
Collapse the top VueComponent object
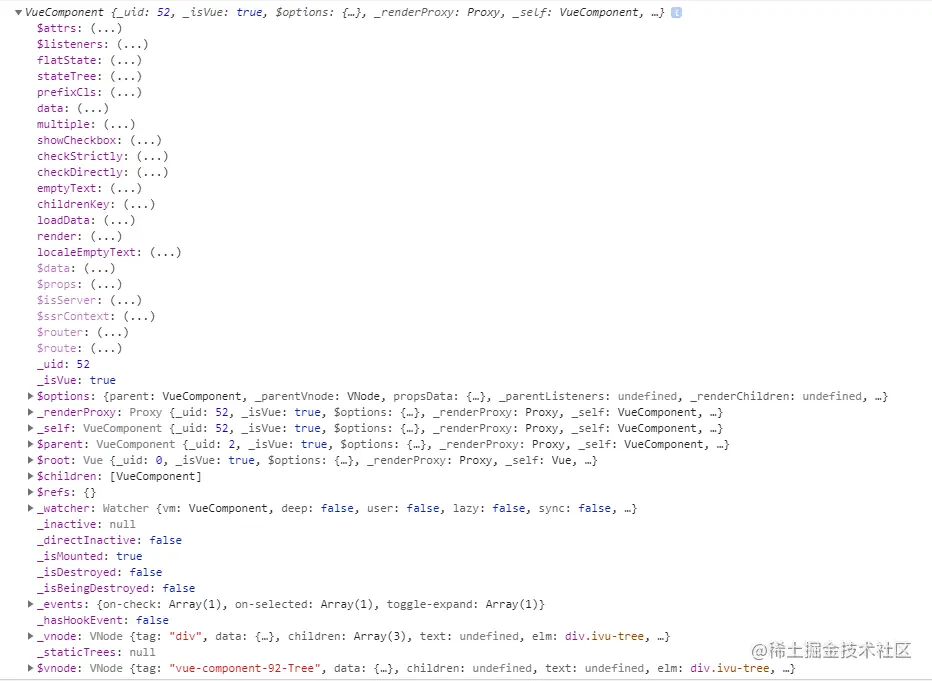tap(18, 12)
